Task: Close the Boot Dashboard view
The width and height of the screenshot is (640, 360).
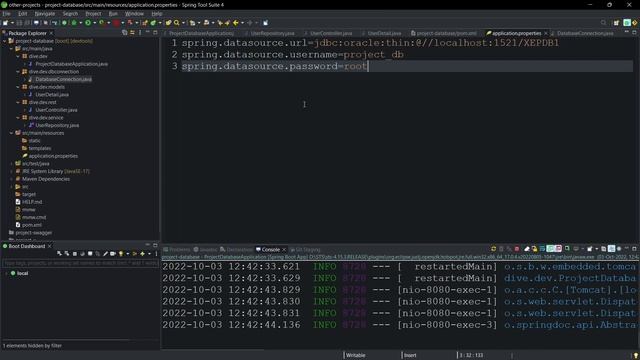Action: click(49, 246)
